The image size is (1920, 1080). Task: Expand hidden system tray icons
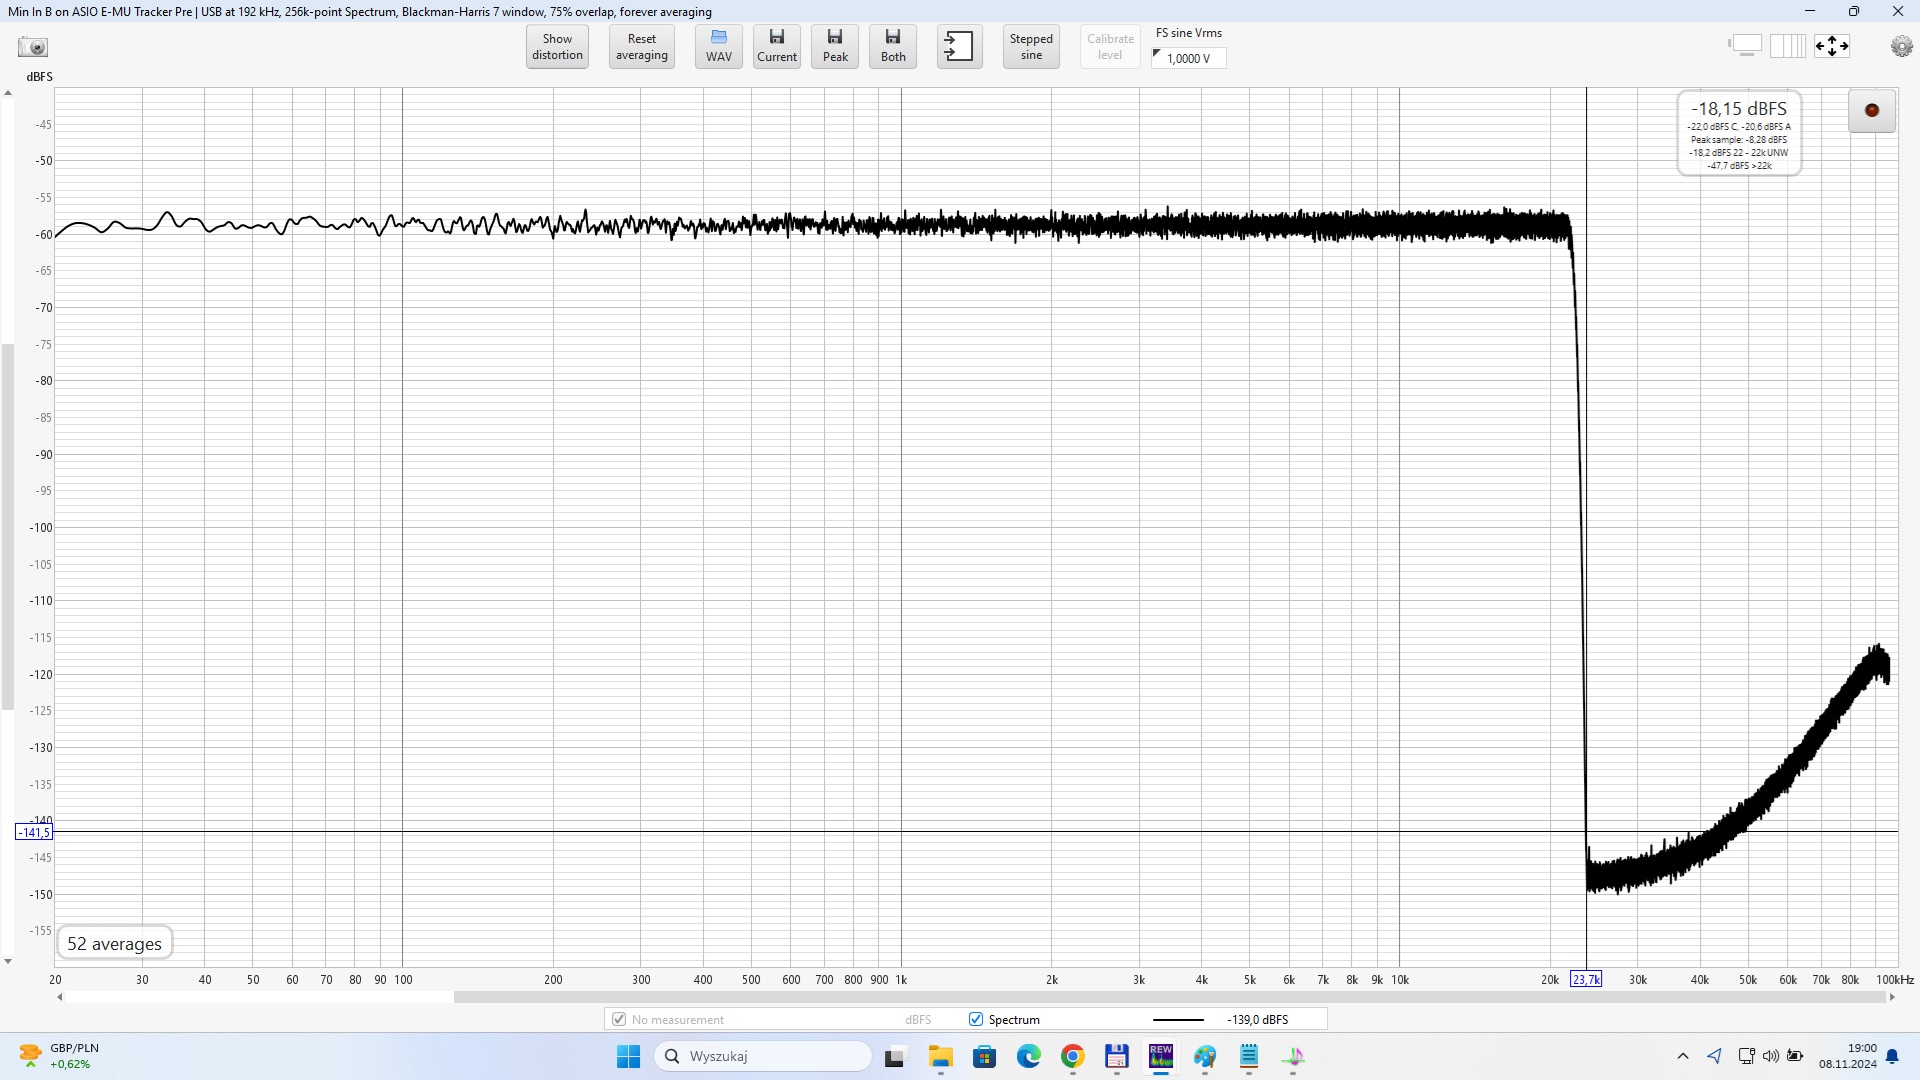click(x=1683, y=1056)
